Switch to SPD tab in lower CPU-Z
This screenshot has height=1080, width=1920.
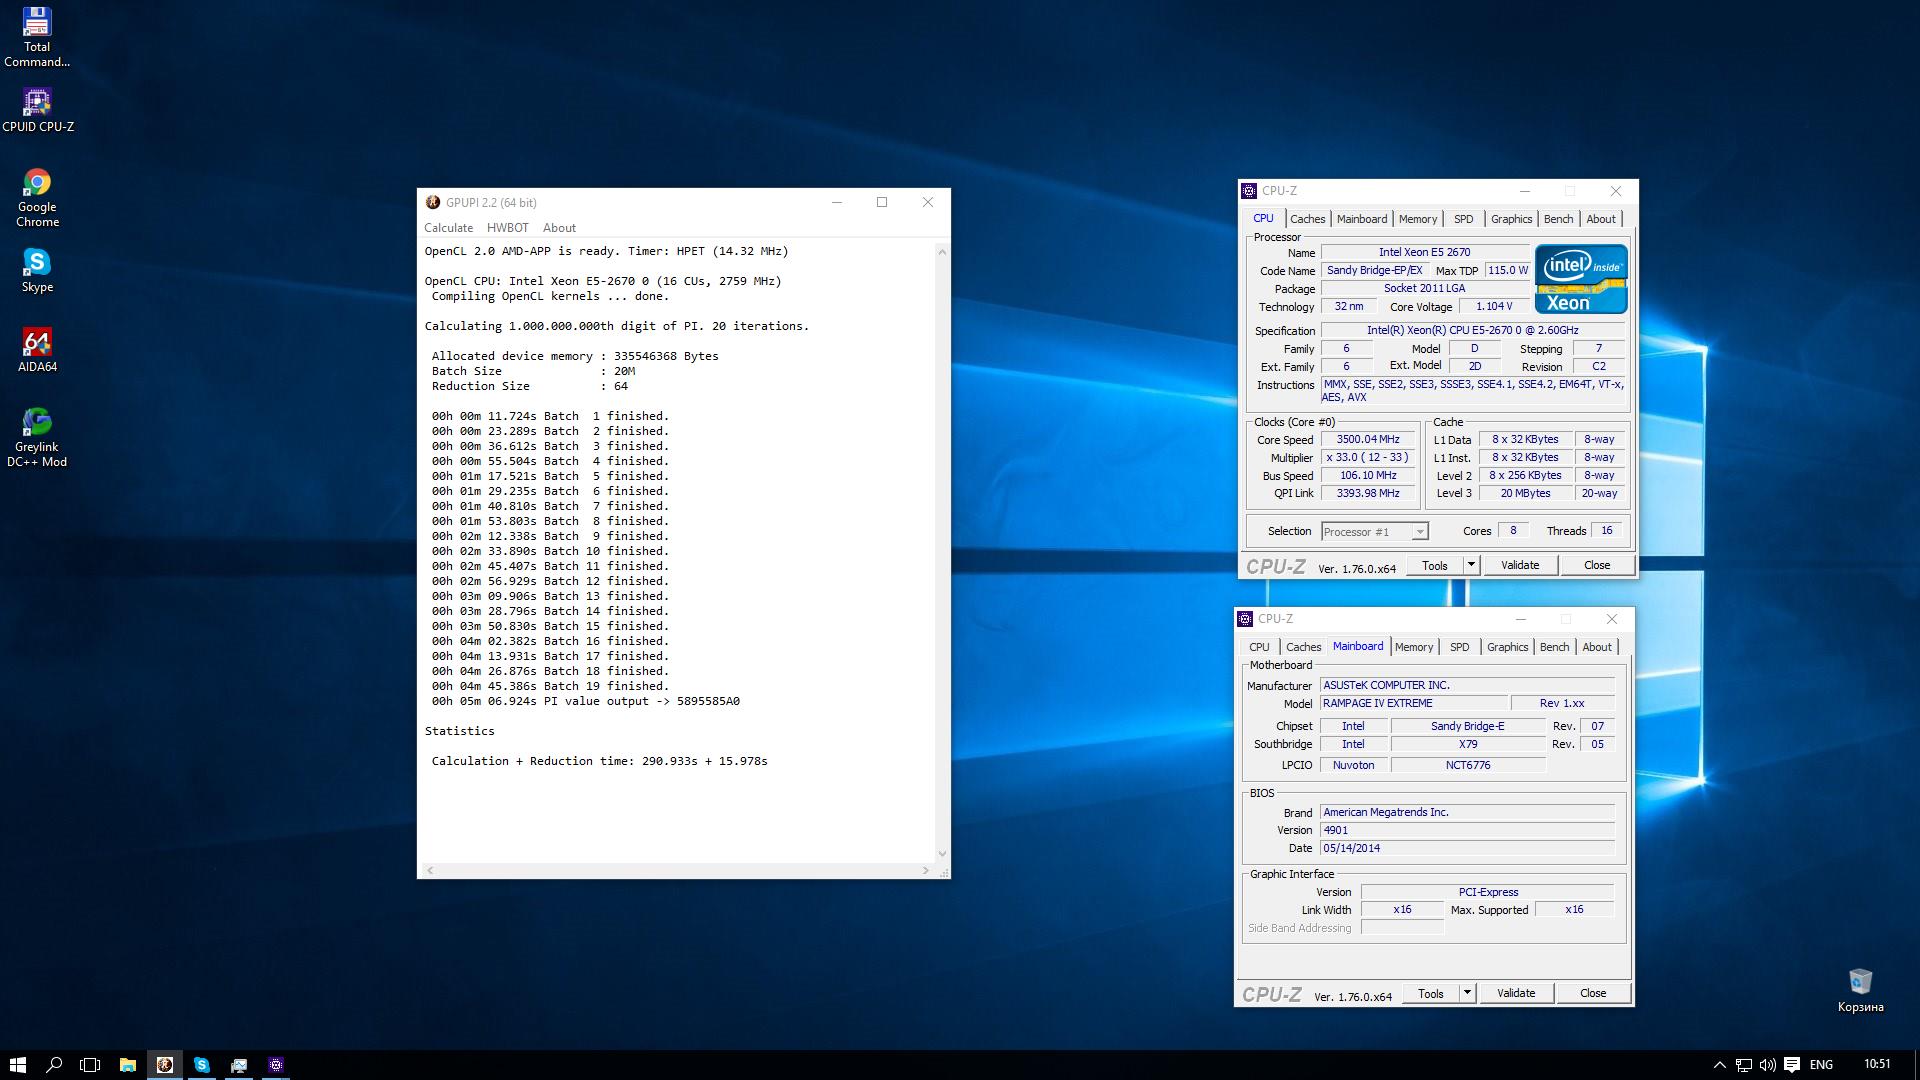tap(1459, 647)
